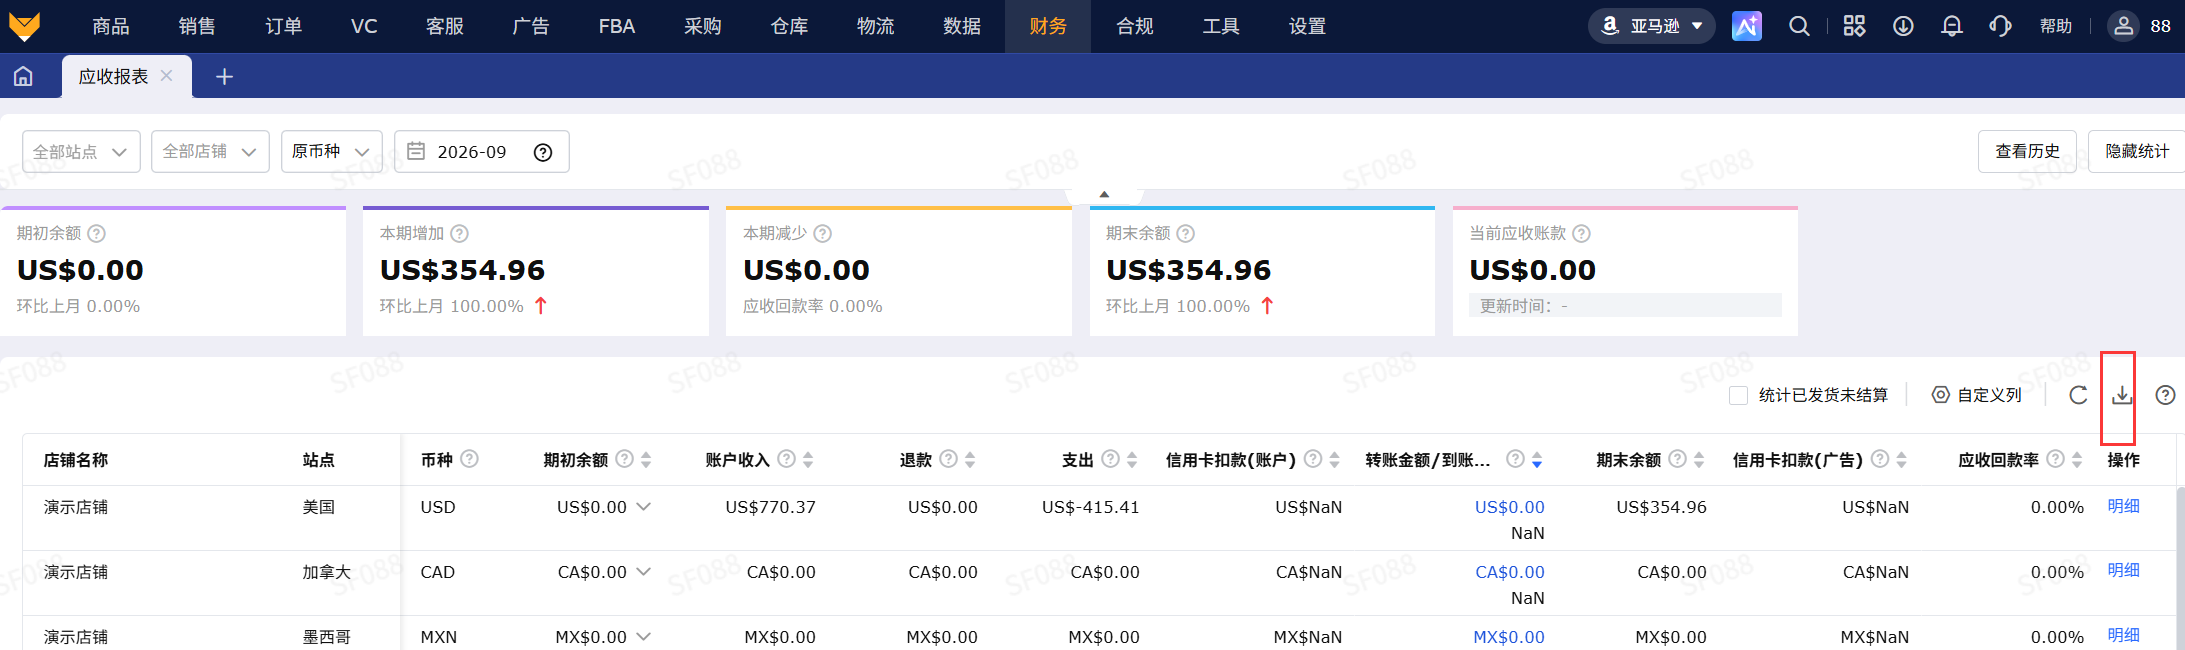
Task: Open the customer support headset icon
Action: [x=2000, y=26]
